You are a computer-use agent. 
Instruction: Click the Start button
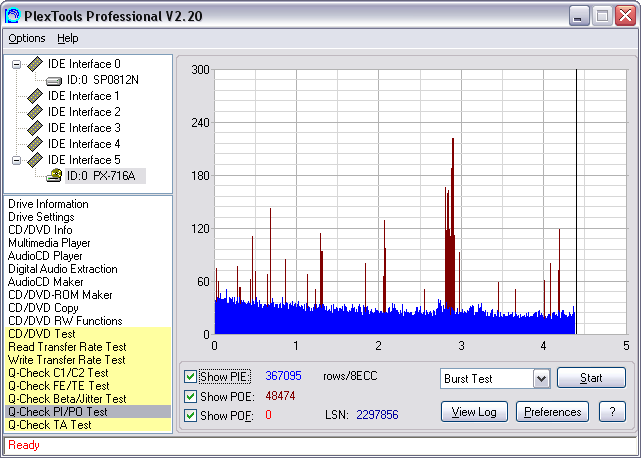point(591,377)
